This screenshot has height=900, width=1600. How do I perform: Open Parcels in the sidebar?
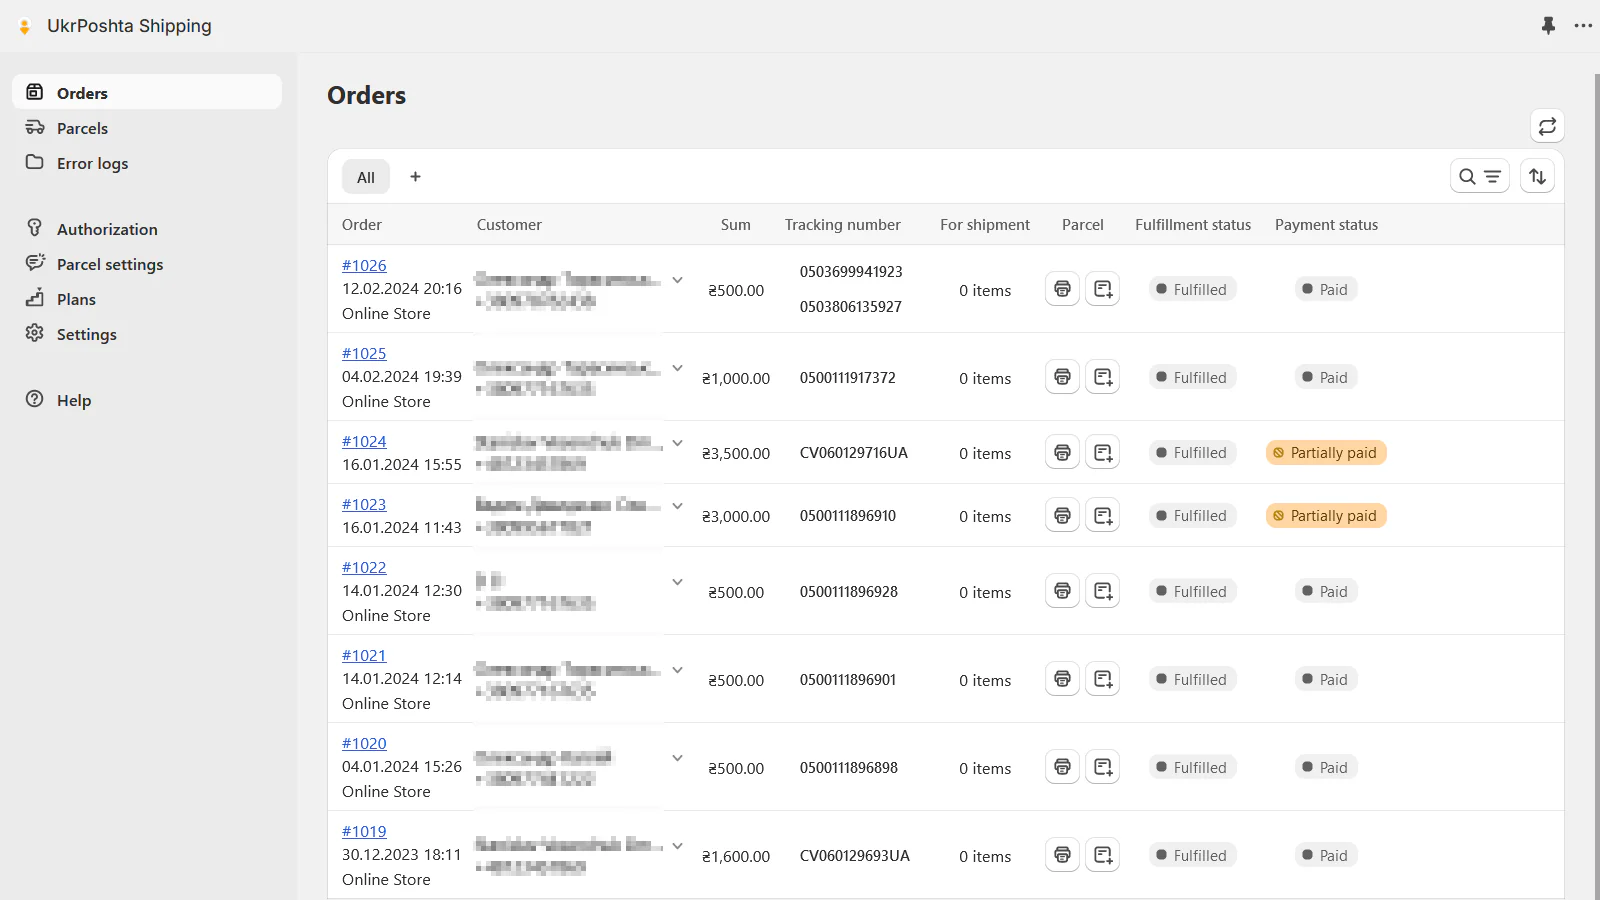pos(82,128)
